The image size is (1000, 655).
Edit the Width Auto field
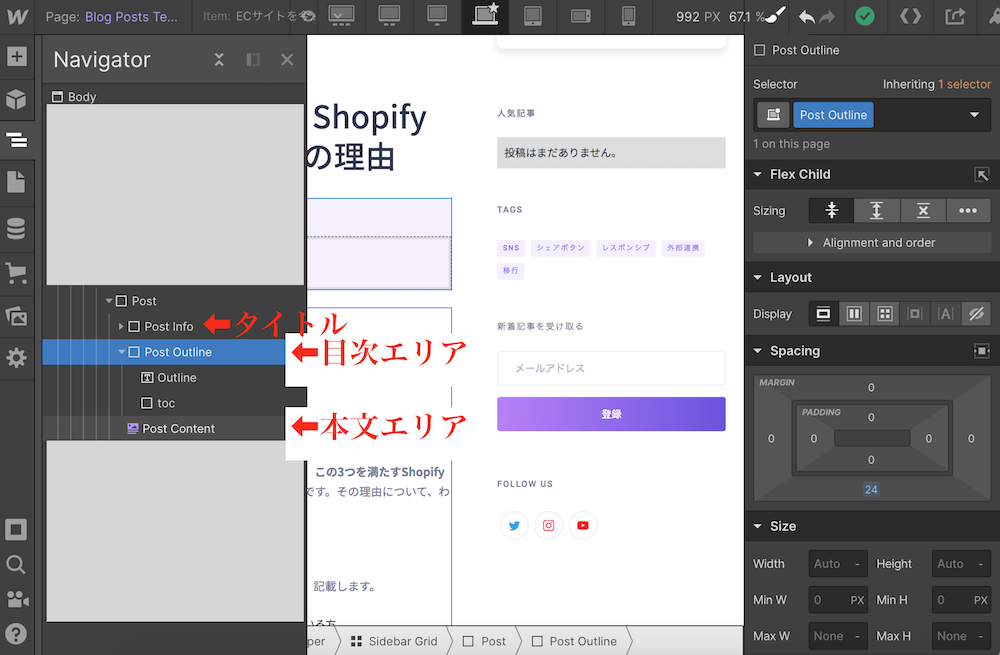[x=838, y=564]
